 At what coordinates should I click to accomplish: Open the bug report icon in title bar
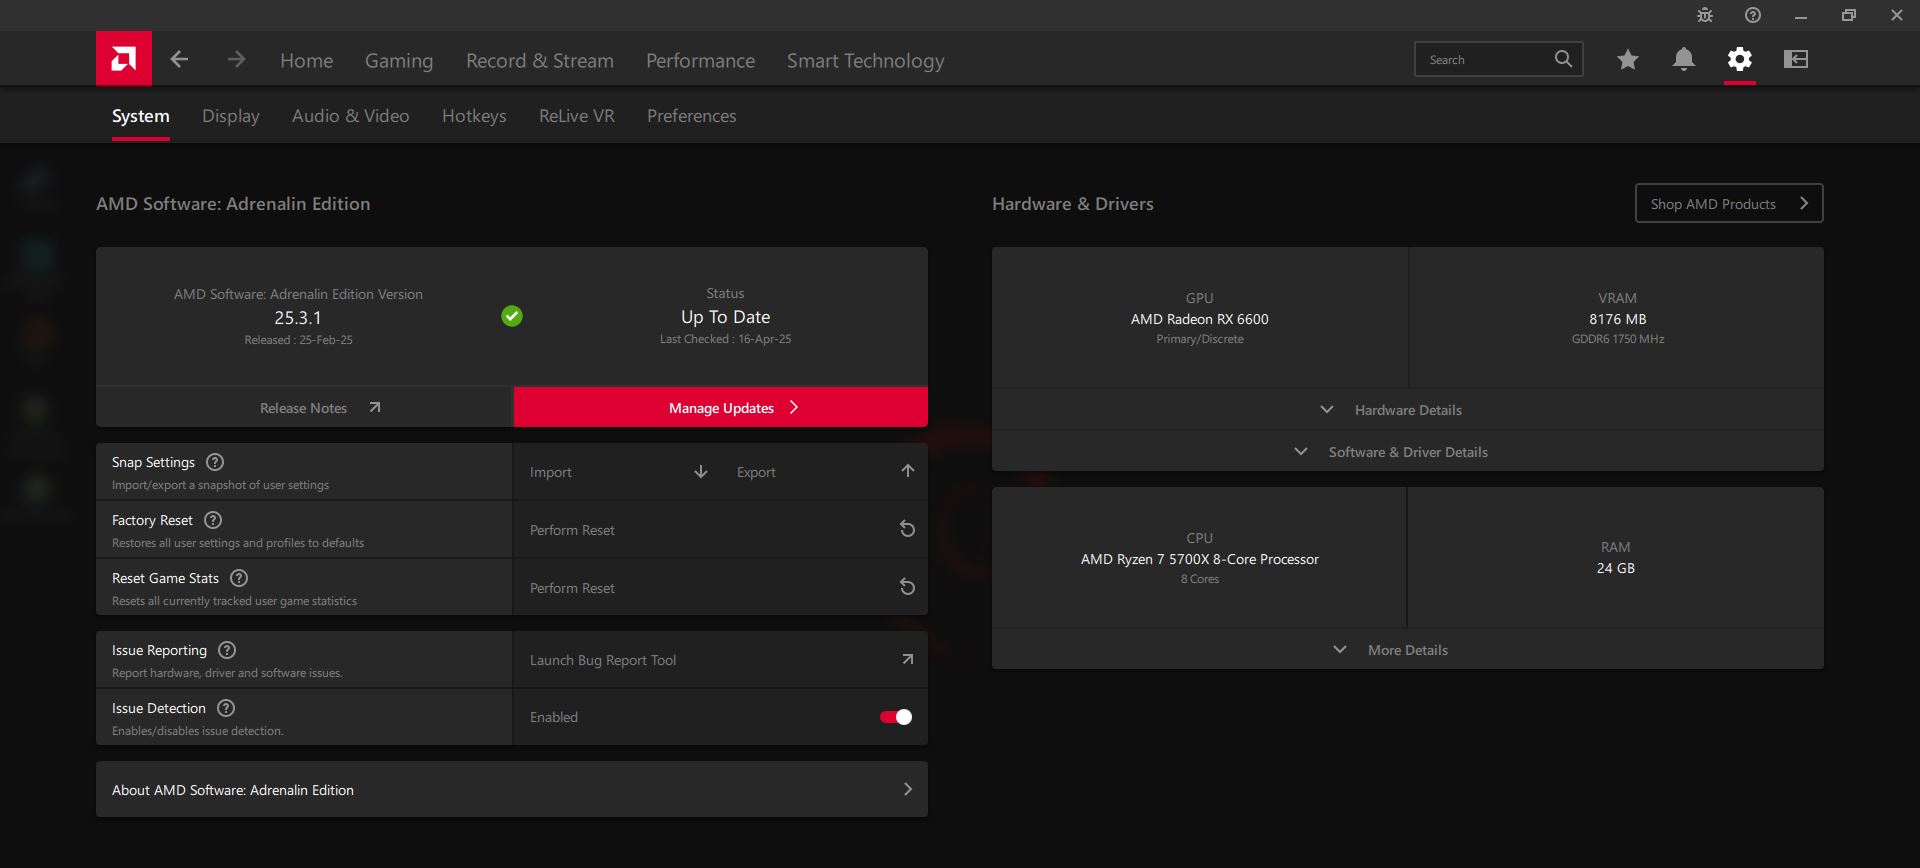[1705, 15]
